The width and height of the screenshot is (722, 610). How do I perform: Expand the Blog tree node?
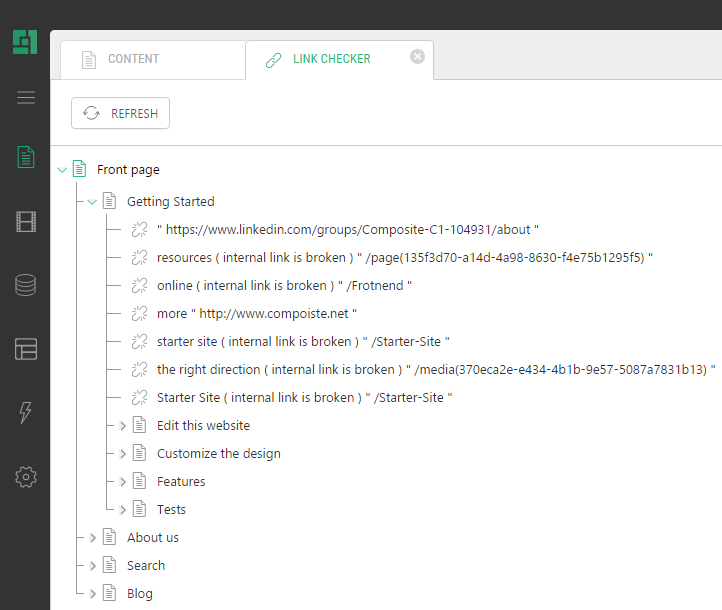[93, 594]
